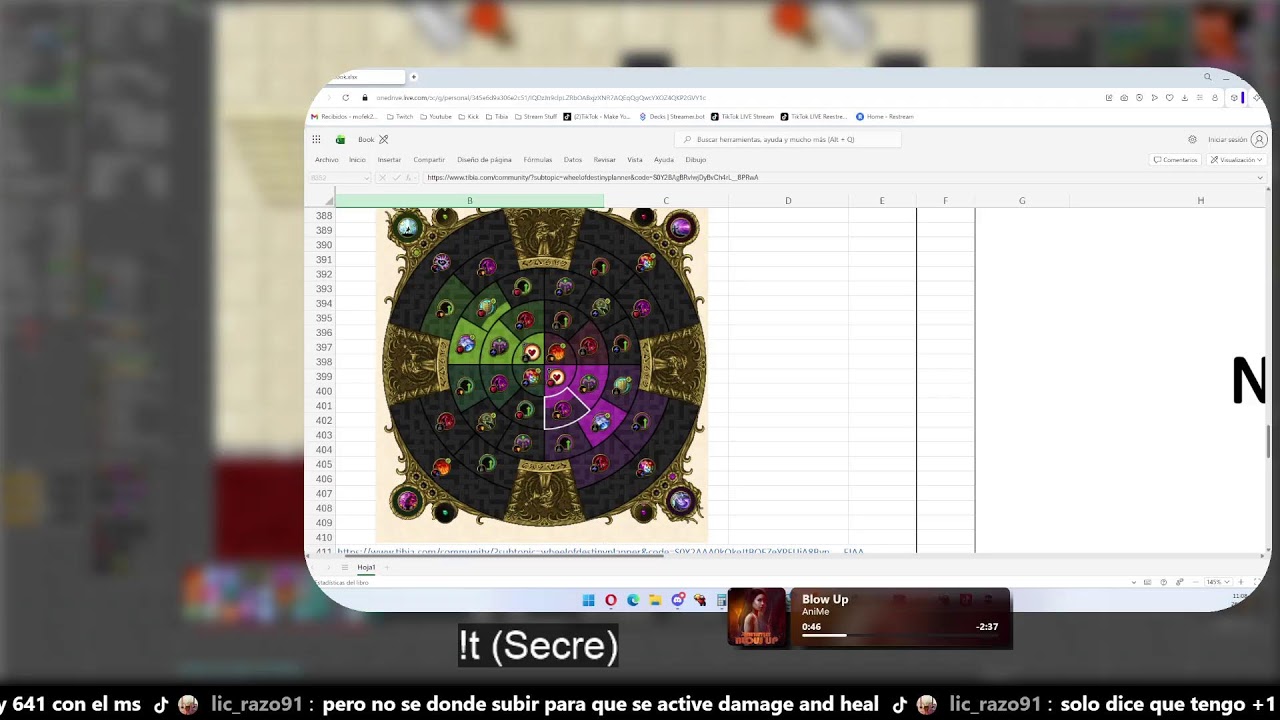
Task: Seek the Blow Up song progress bar
Action: [x=900, y=635]
